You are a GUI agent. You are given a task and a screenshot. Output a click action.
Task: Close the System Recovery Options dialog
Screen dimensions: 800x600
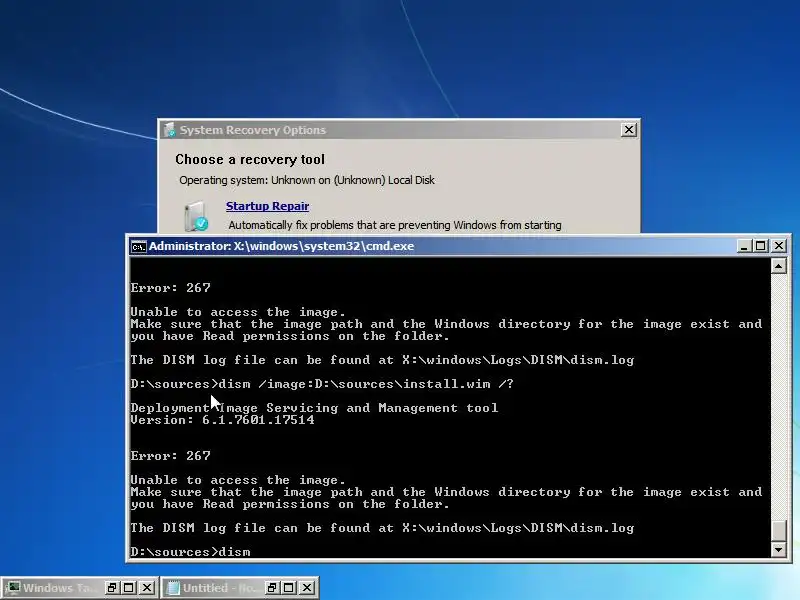pyautogui.click(x=629, y=130)
